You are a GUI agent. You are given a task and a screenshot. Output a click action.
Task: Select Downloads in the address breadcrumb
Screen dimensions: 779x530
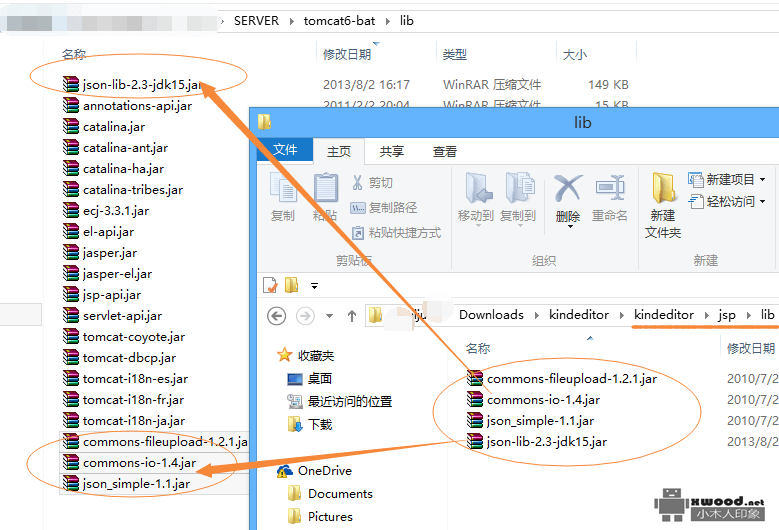[x=491, y=314]
